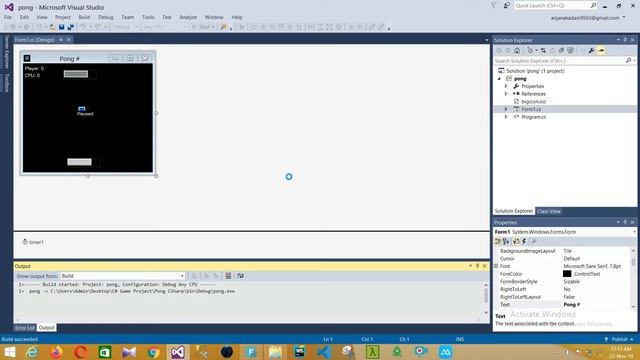Select bigicon.ico in Solution Explorer
Image resolution: width=640 pixels, height=360 pixels.
[533, 102]
